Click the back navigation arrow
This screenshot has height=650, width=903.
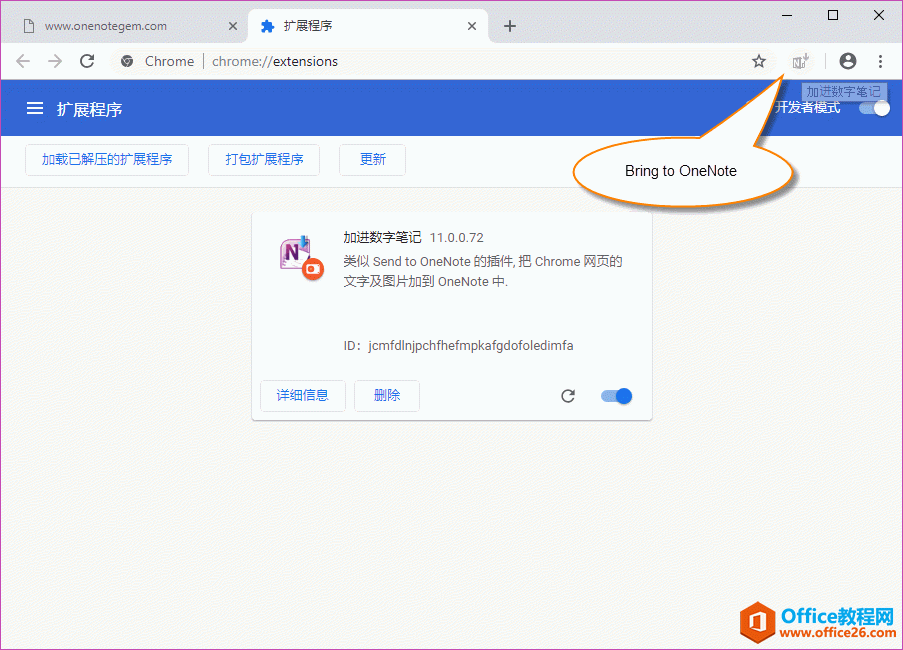click(23, 61)
